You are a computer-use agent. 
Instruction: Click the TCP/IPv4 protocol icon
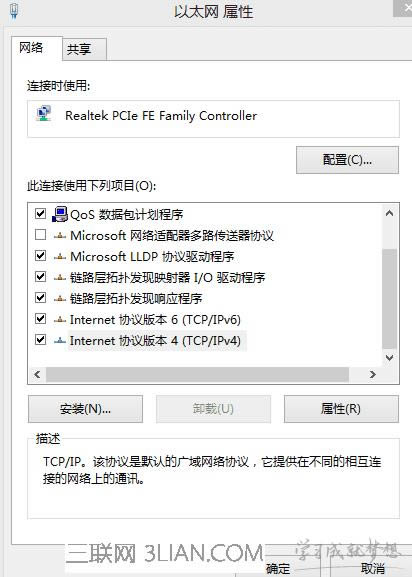coord(60,341)
